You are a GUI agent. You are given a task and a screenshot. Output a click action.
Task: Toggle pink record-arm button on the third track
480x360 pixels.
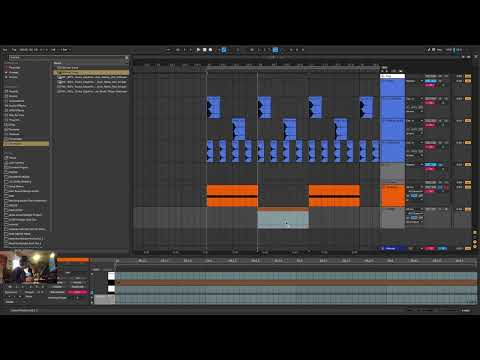(430, 125)
